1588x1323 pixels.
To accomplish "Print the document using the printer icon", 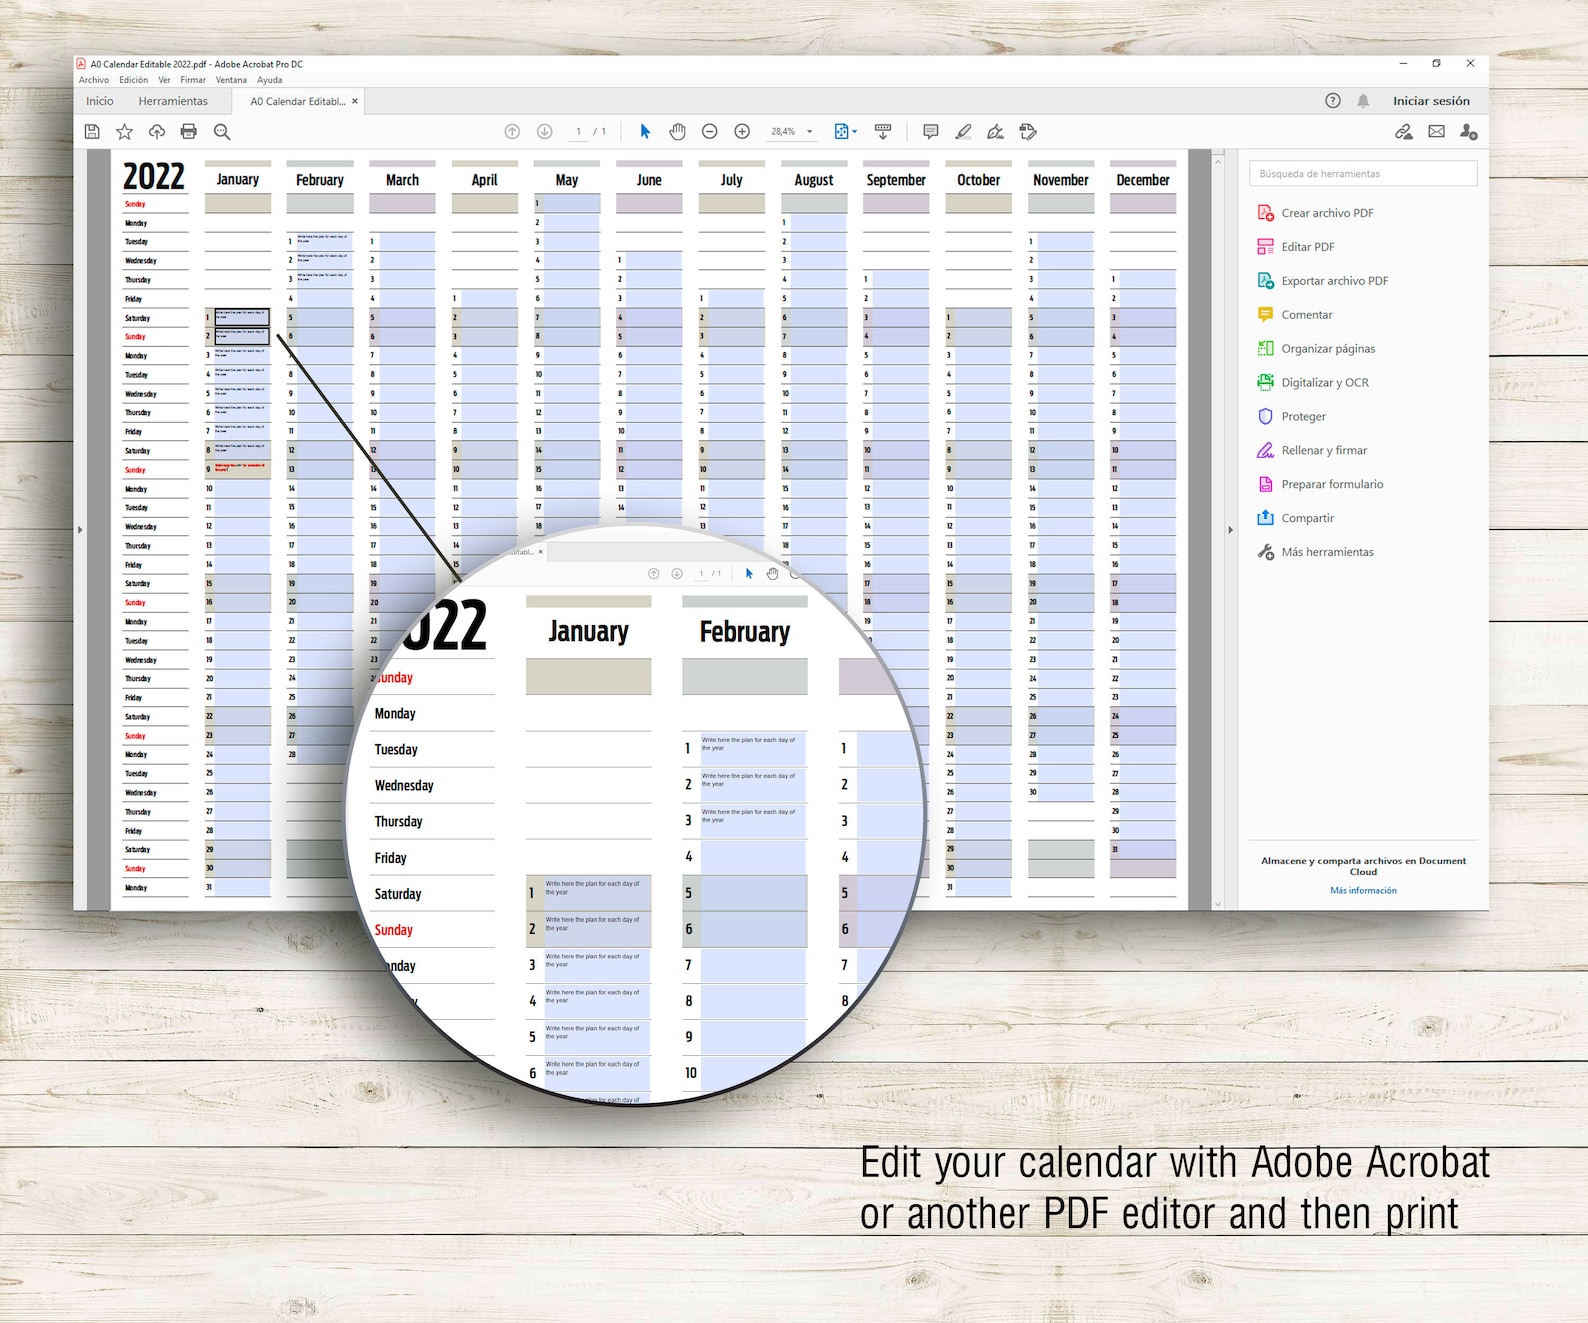I will tap(189, 131).
